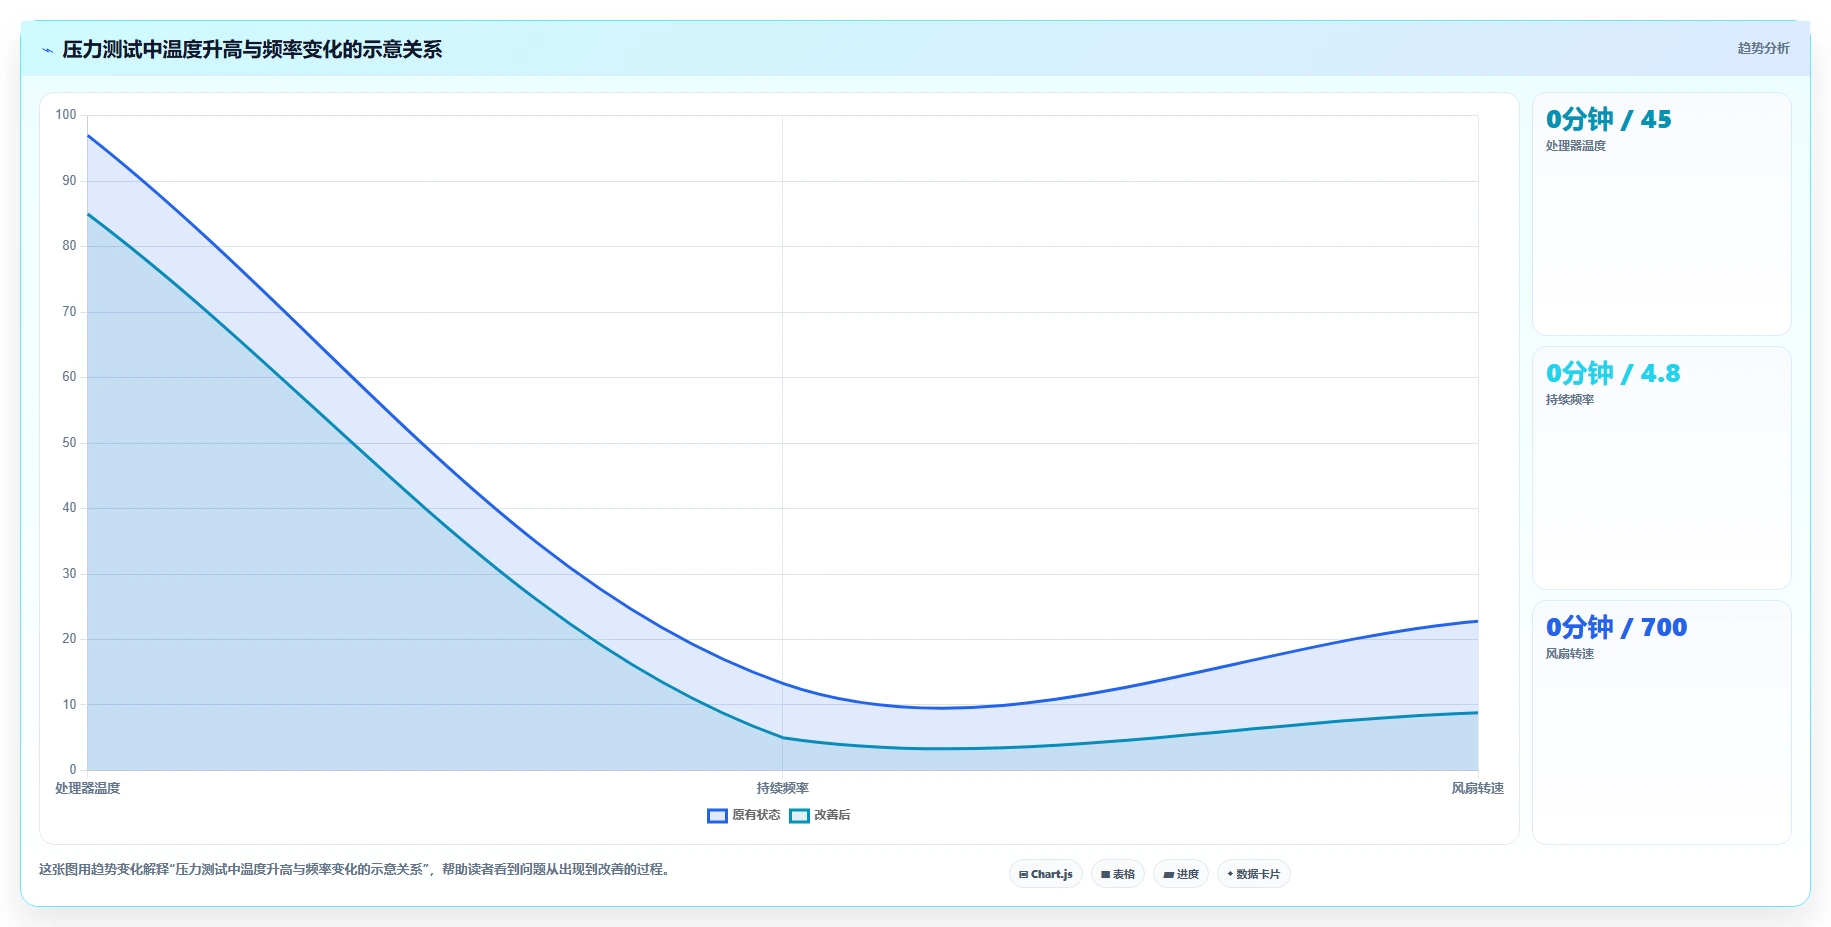Open the 0分钟 / 700 风扇转速 card
The height and width of the screenshot is (927, 1831).
1661,722
